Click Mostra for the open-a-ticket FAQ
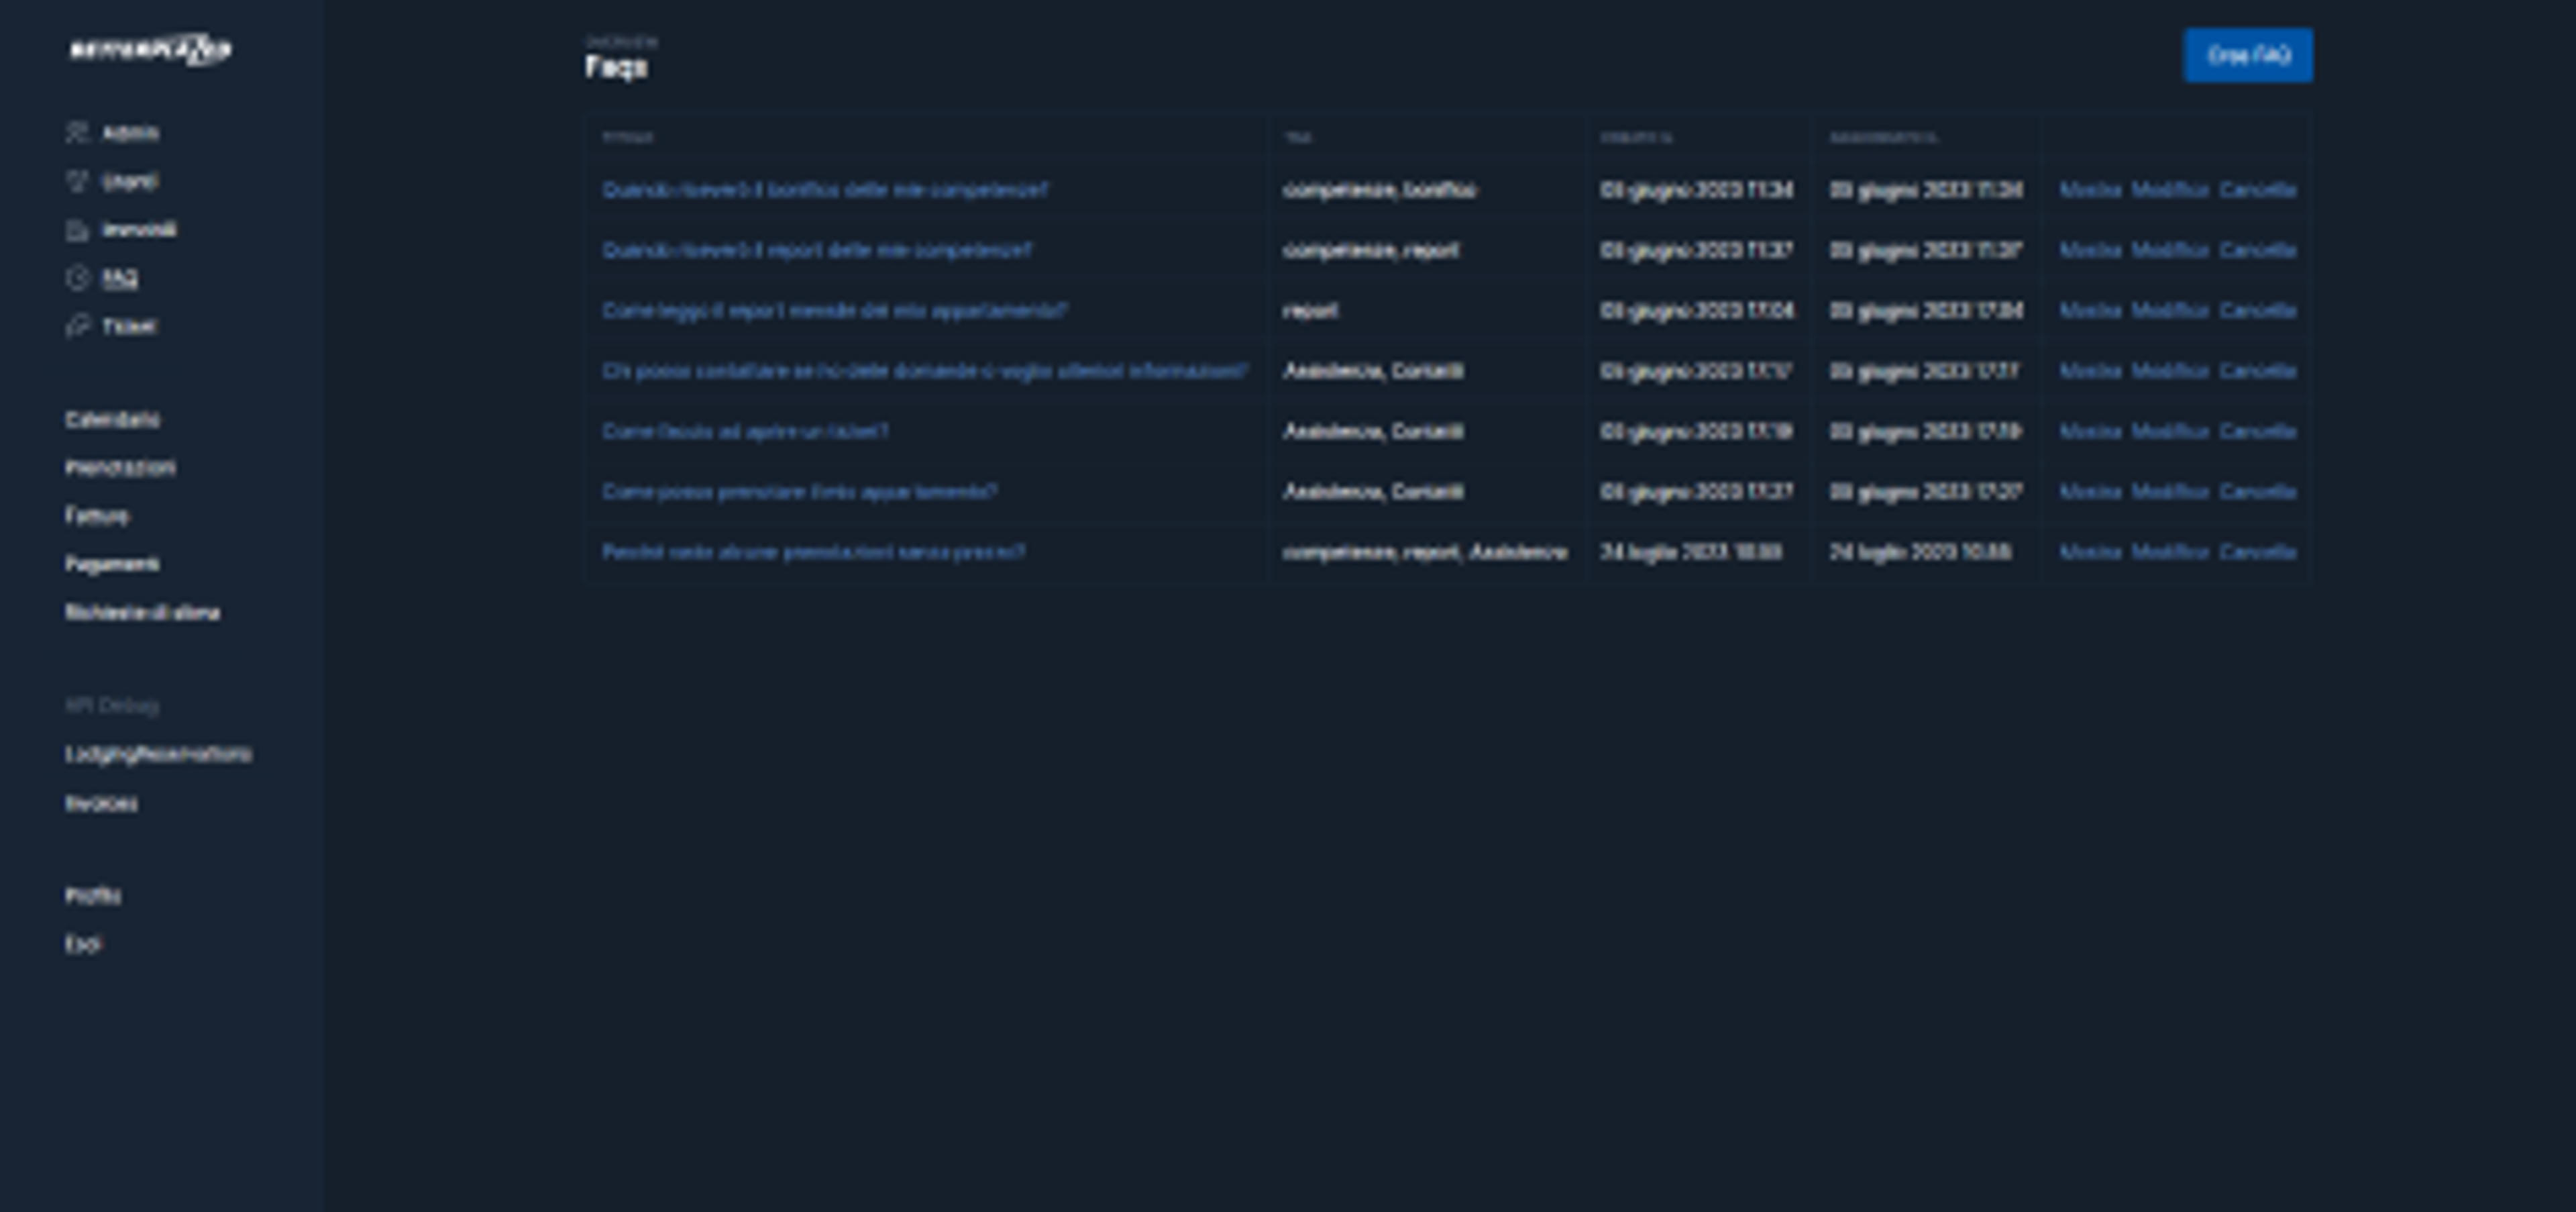The image size is (2576, 1212). click(x=2091, y=431)
